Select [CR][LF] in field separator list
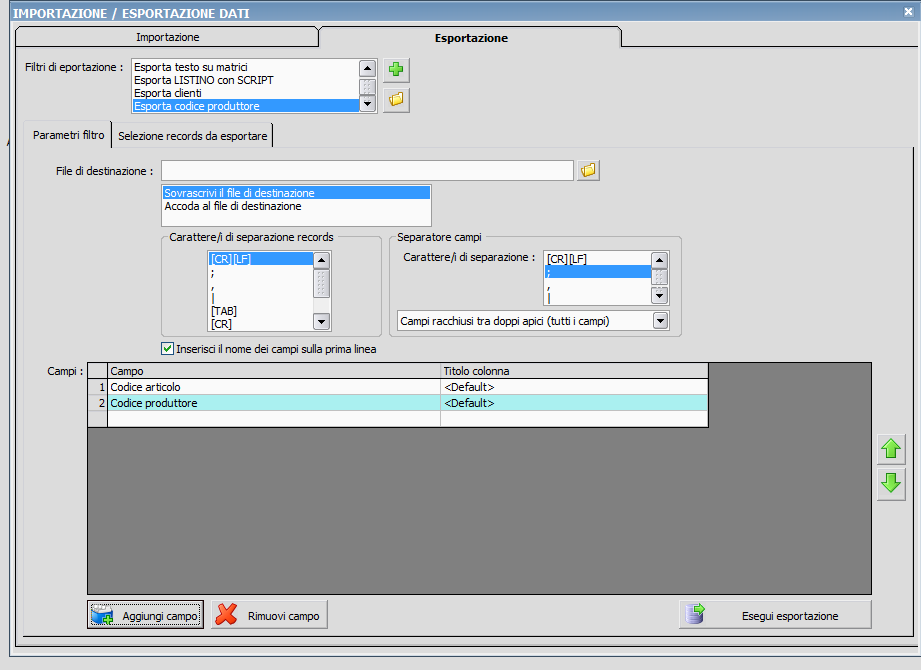This screenshot has width=921, height=670. point(598,259)
